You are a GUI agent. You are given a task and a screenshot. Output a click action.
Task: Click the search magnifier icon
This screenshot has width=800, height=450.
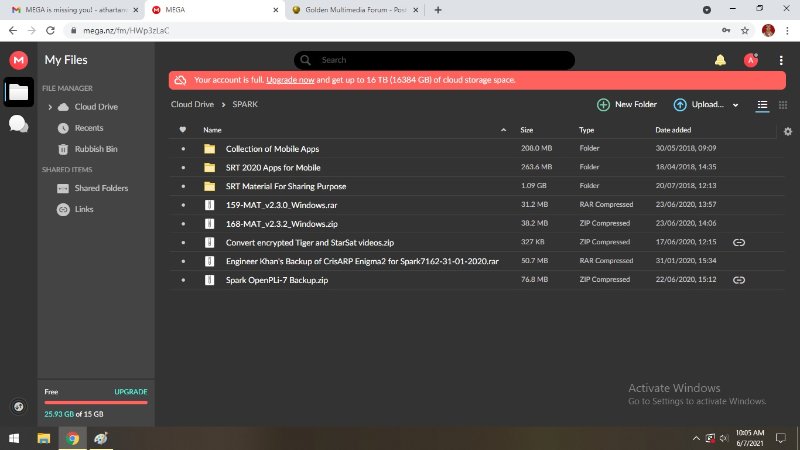pyautogui.click(x=305, y=60)
